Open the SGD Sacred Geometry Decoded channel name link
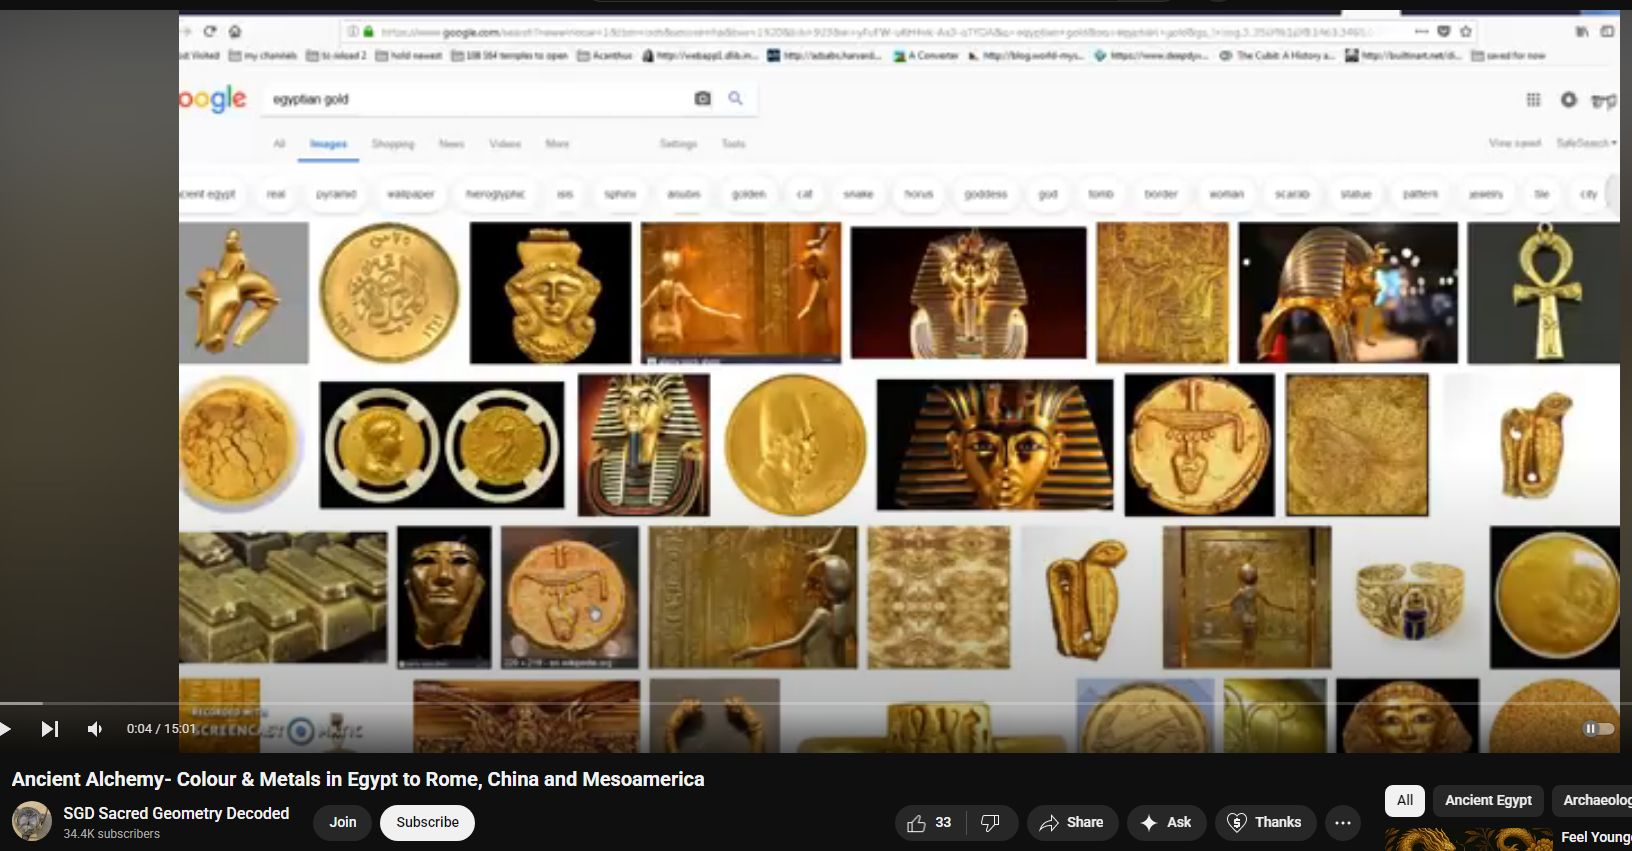This screenshot has height=851, width=1632. pyautogui.click(x=176, y=813)
